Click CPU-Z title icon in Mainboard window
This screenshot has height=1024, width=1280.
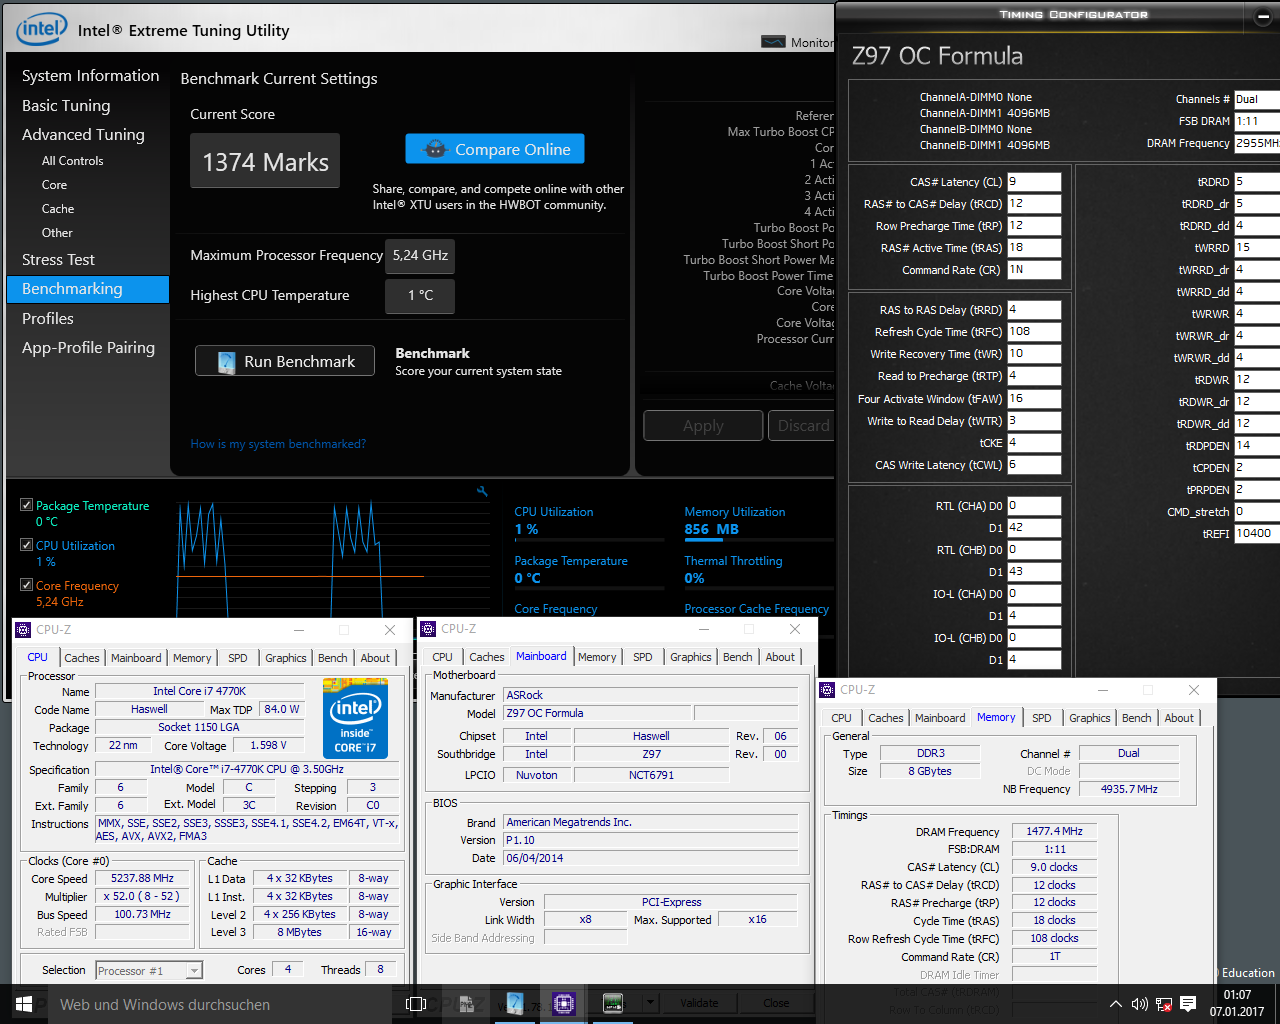tap(428, 629)
